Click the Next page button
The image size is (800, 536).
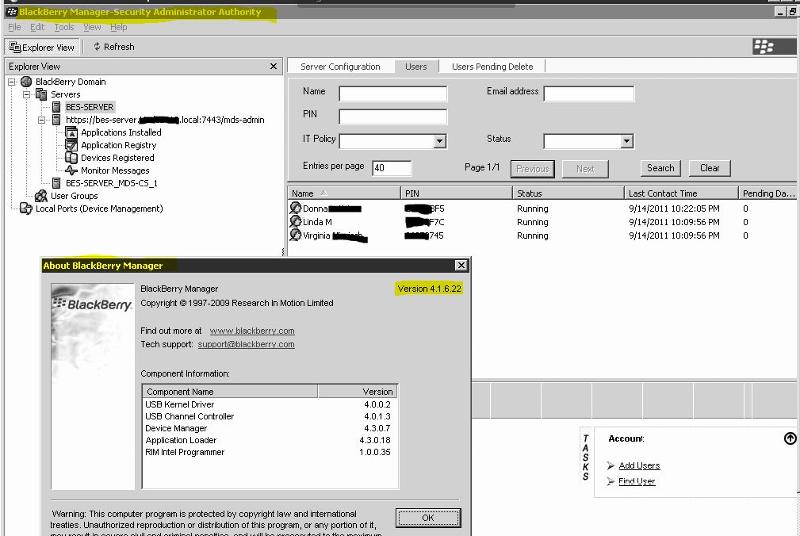585,169
